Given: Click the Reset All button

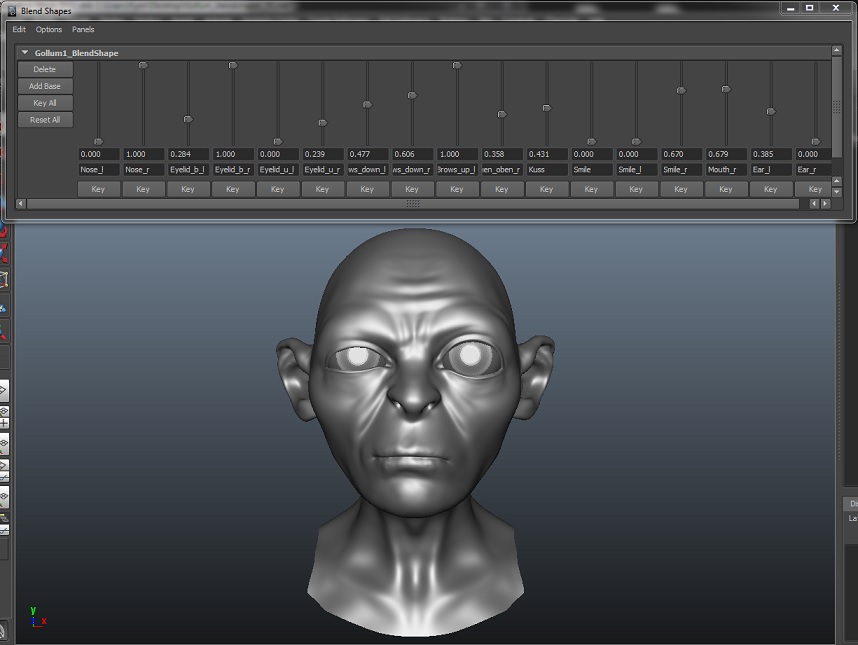Looking at the screenshot, I should (45, 120).
